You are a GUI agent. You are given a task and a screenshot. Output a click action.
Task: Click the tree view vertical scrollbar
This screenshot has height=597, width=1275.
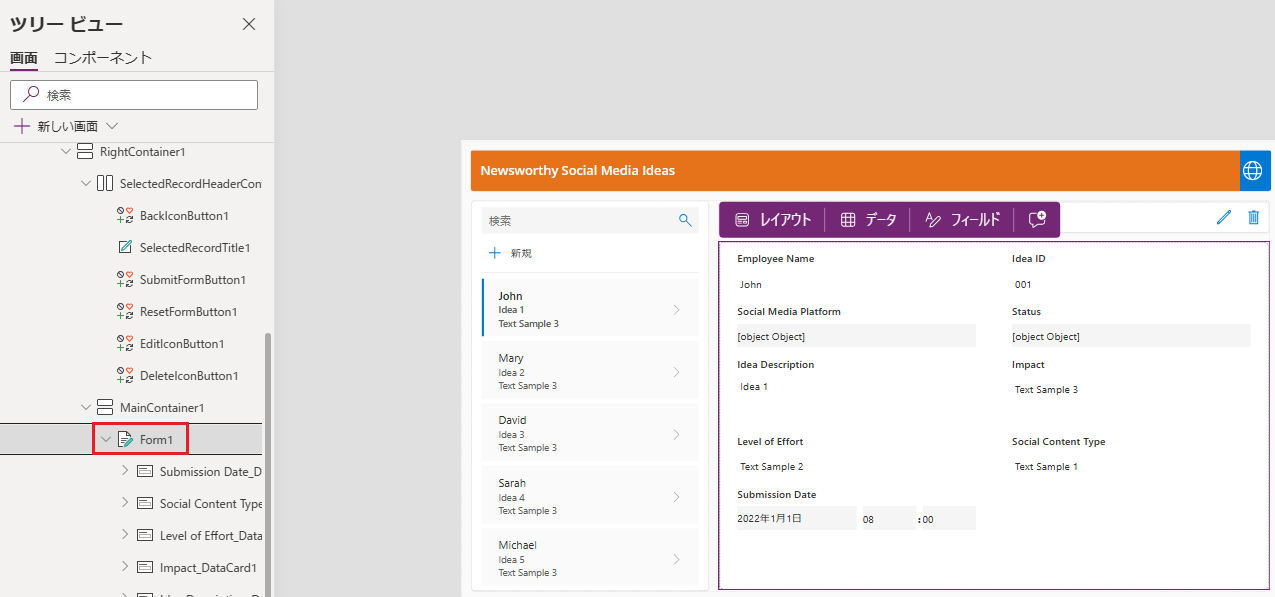point(267,465)
